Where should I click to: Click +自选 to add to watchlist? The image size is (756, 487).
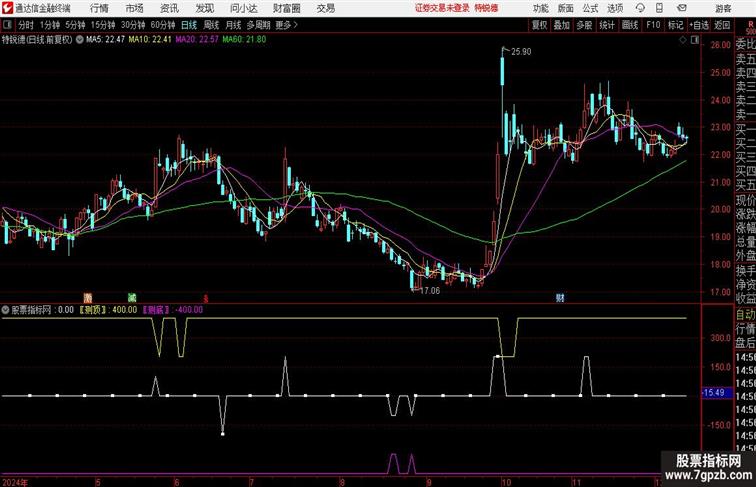tap(699, 25)
